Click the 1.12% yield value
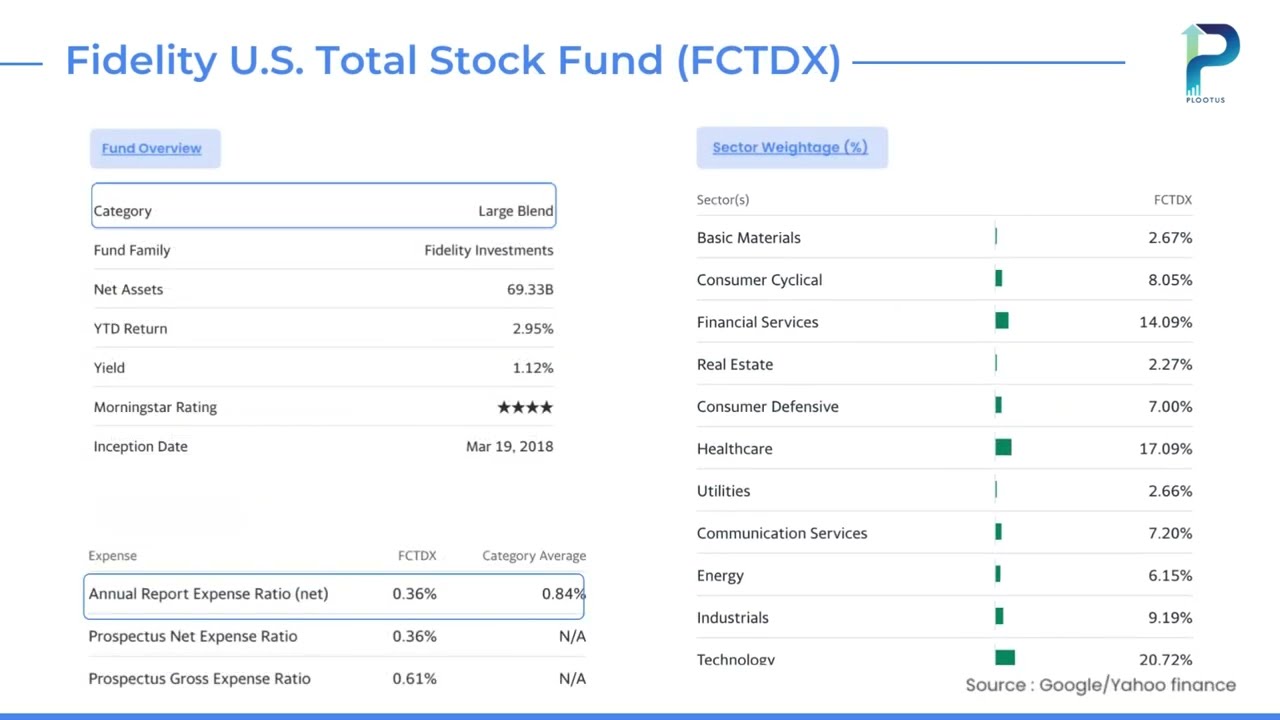 [x=533, y=368]
